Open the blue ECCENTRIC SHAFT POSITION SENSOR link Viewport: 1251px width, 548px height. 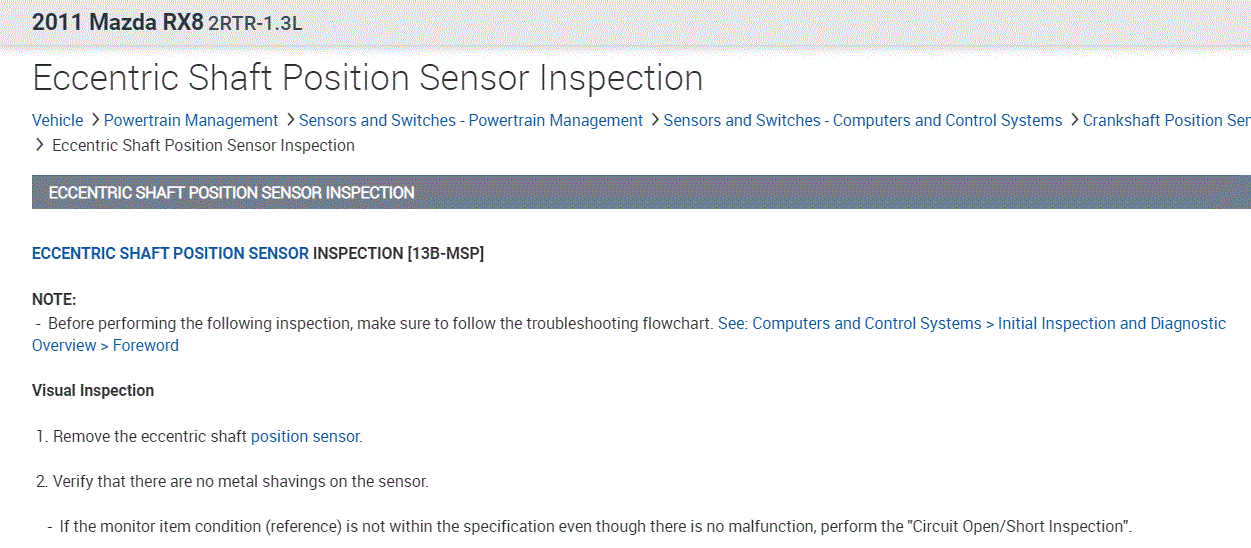170,253
